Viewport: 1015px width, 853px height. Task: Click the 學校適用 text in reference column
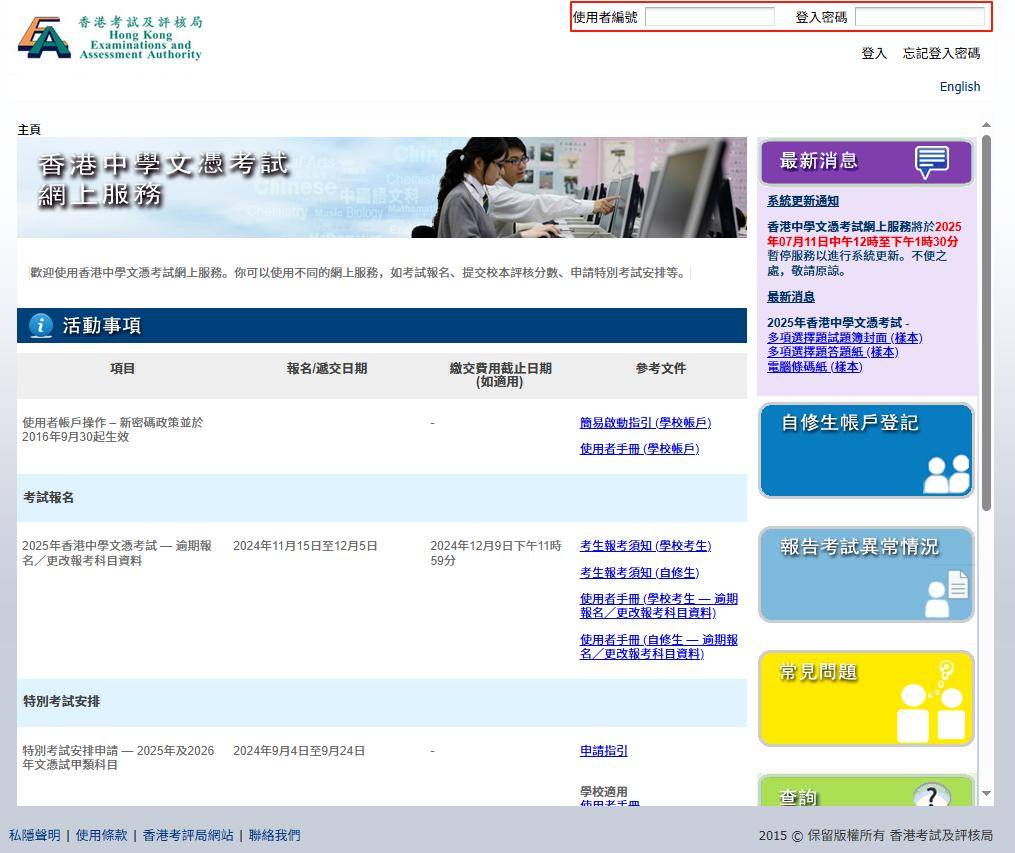[603, 792]
